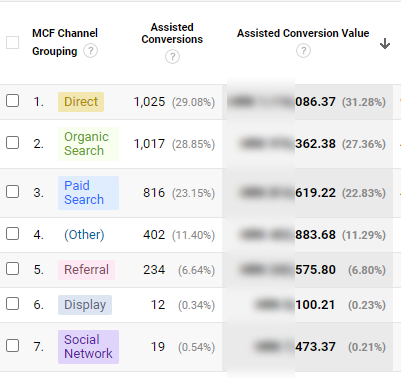Click help icon next to MCF Channel Grouping

coord(90,51)
